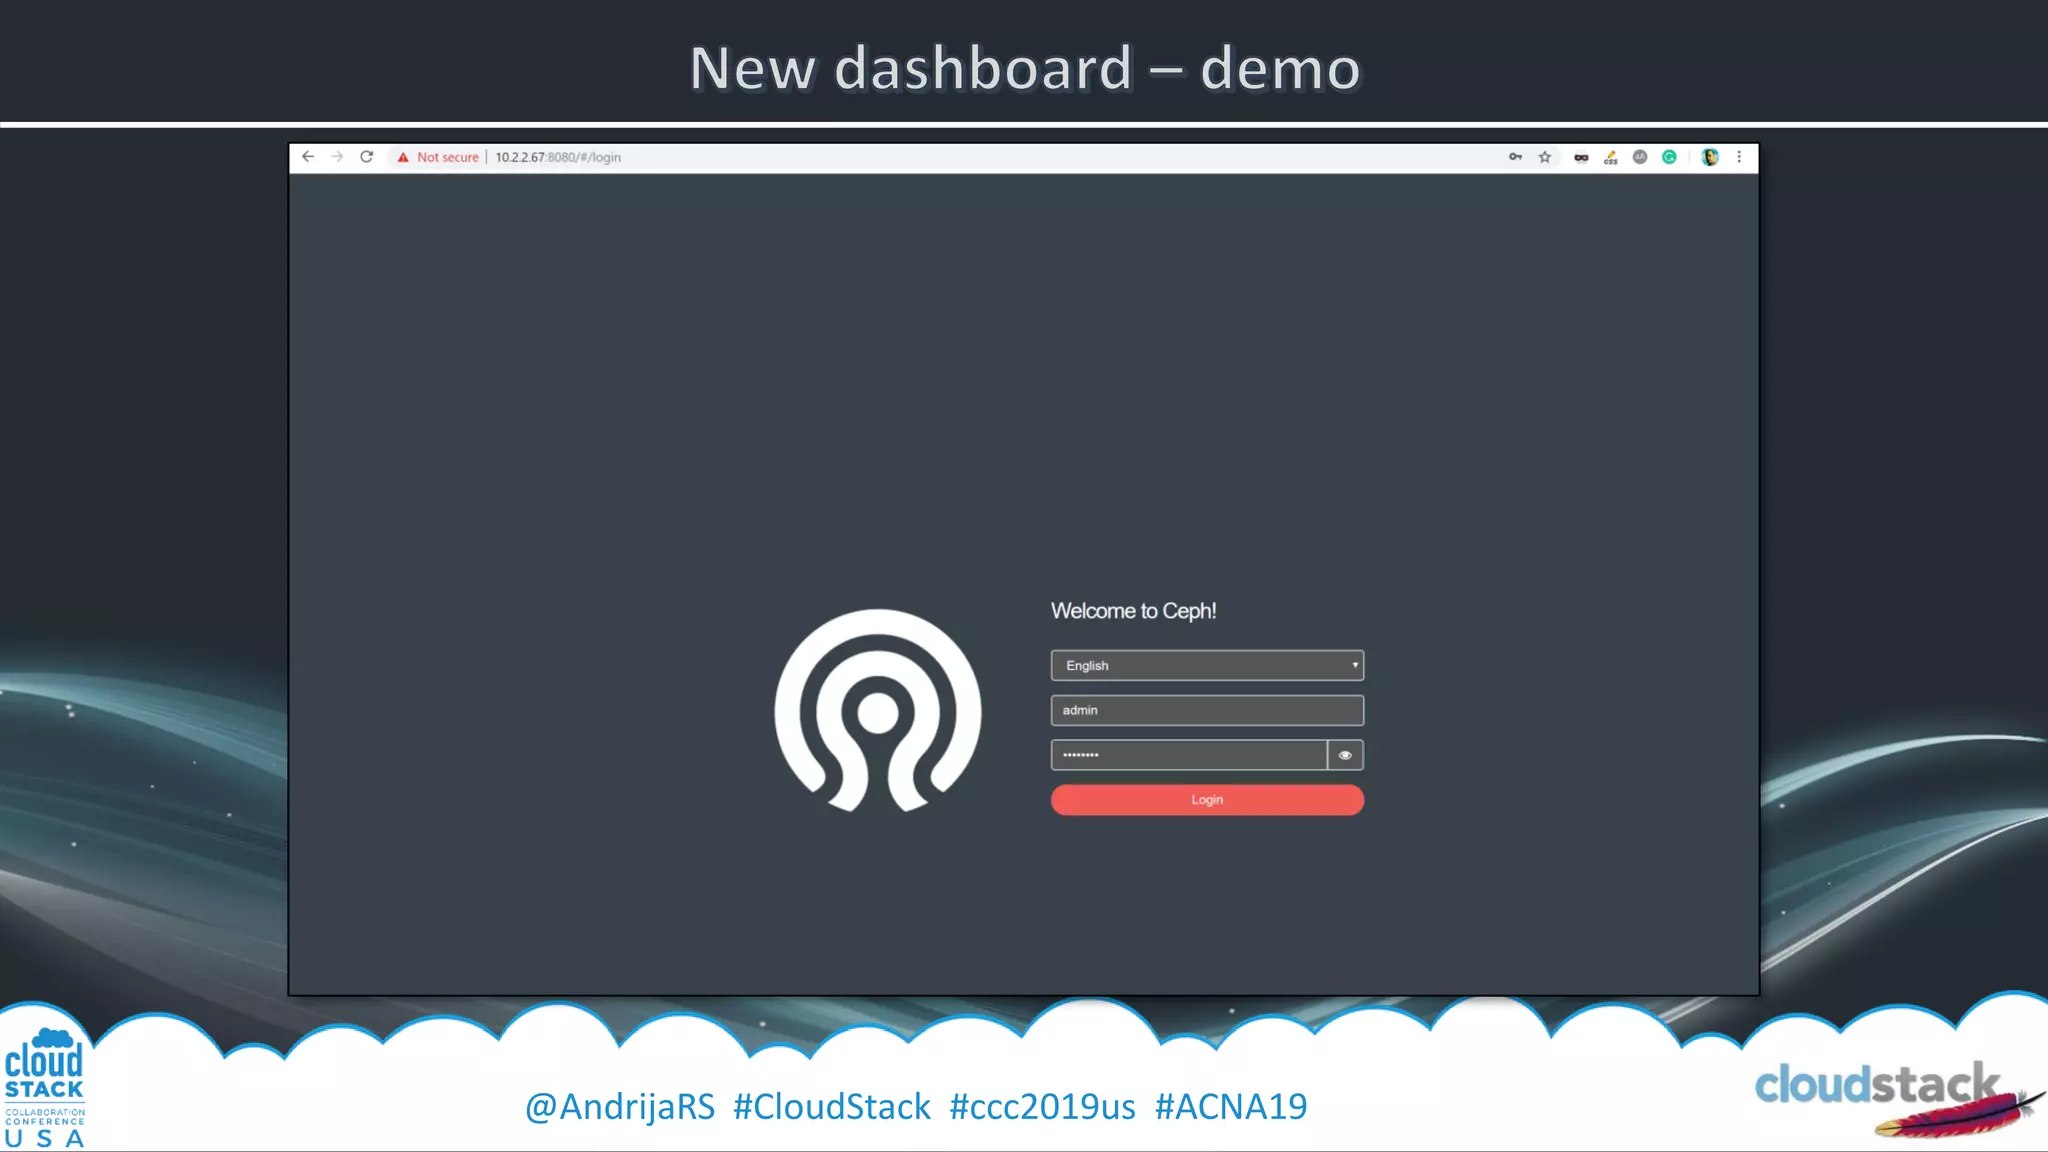
Task: Open the green Grammarly extension
Action: 1669,157
